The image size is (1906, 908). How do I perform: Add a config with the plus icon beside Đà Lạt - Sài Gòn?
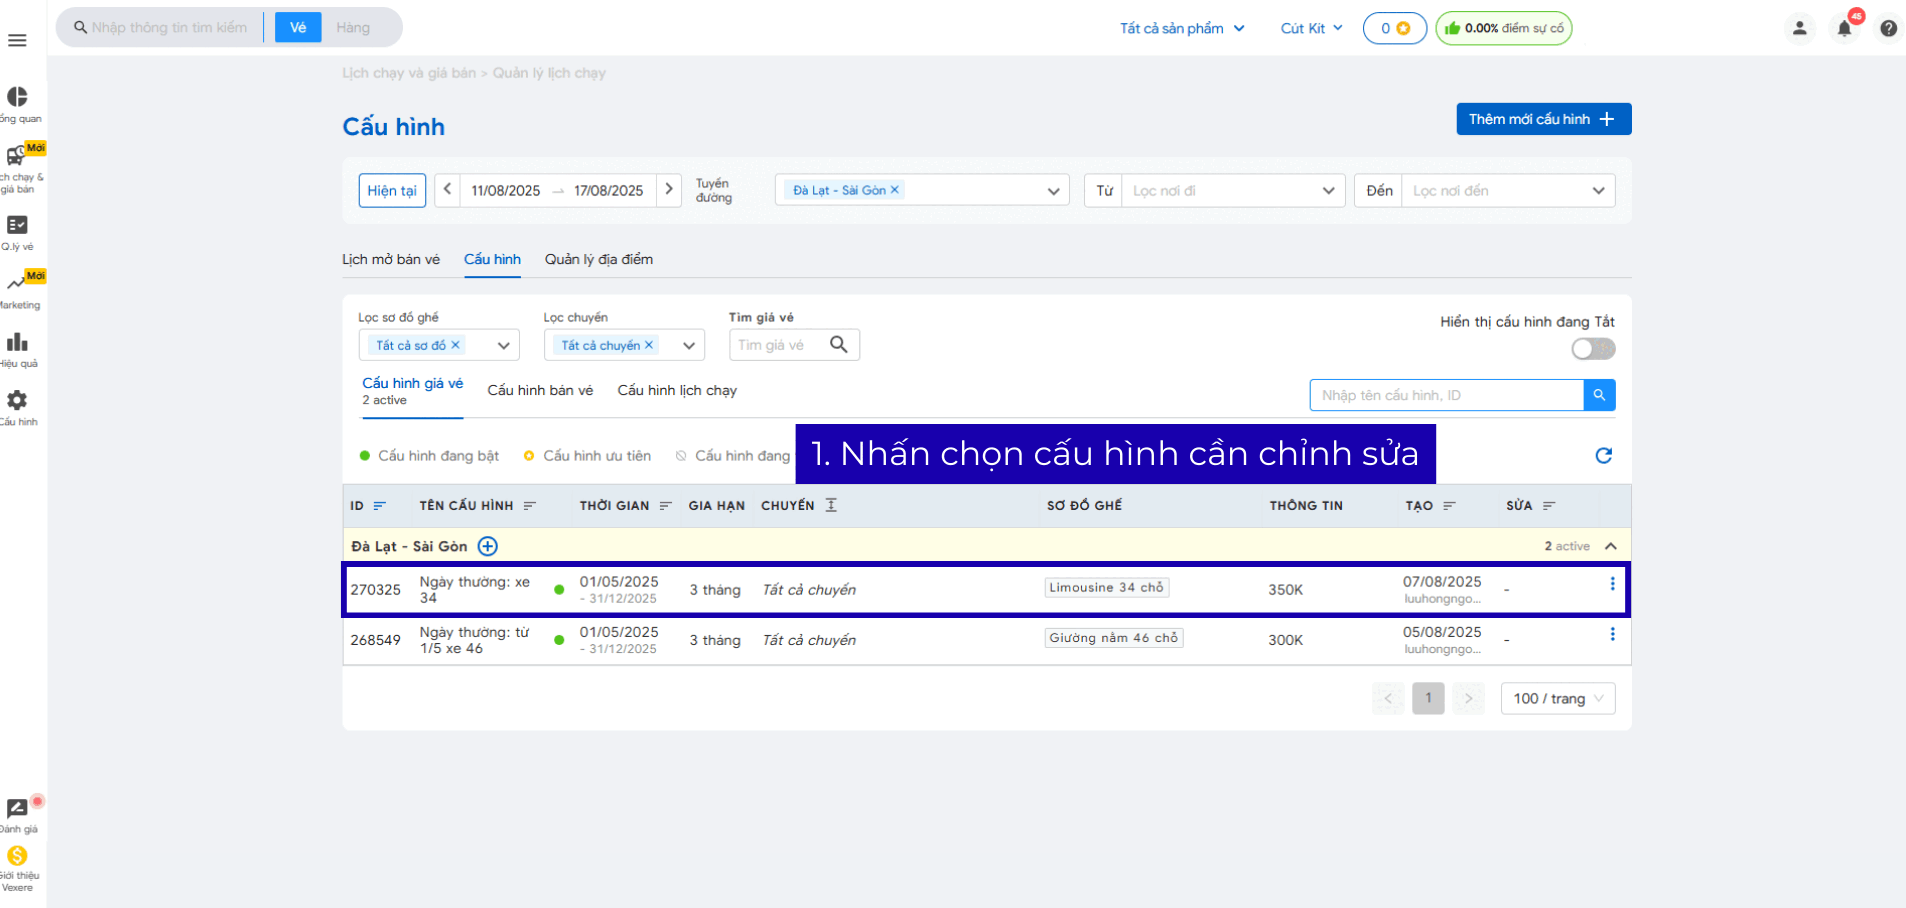(x=487, y=546)
